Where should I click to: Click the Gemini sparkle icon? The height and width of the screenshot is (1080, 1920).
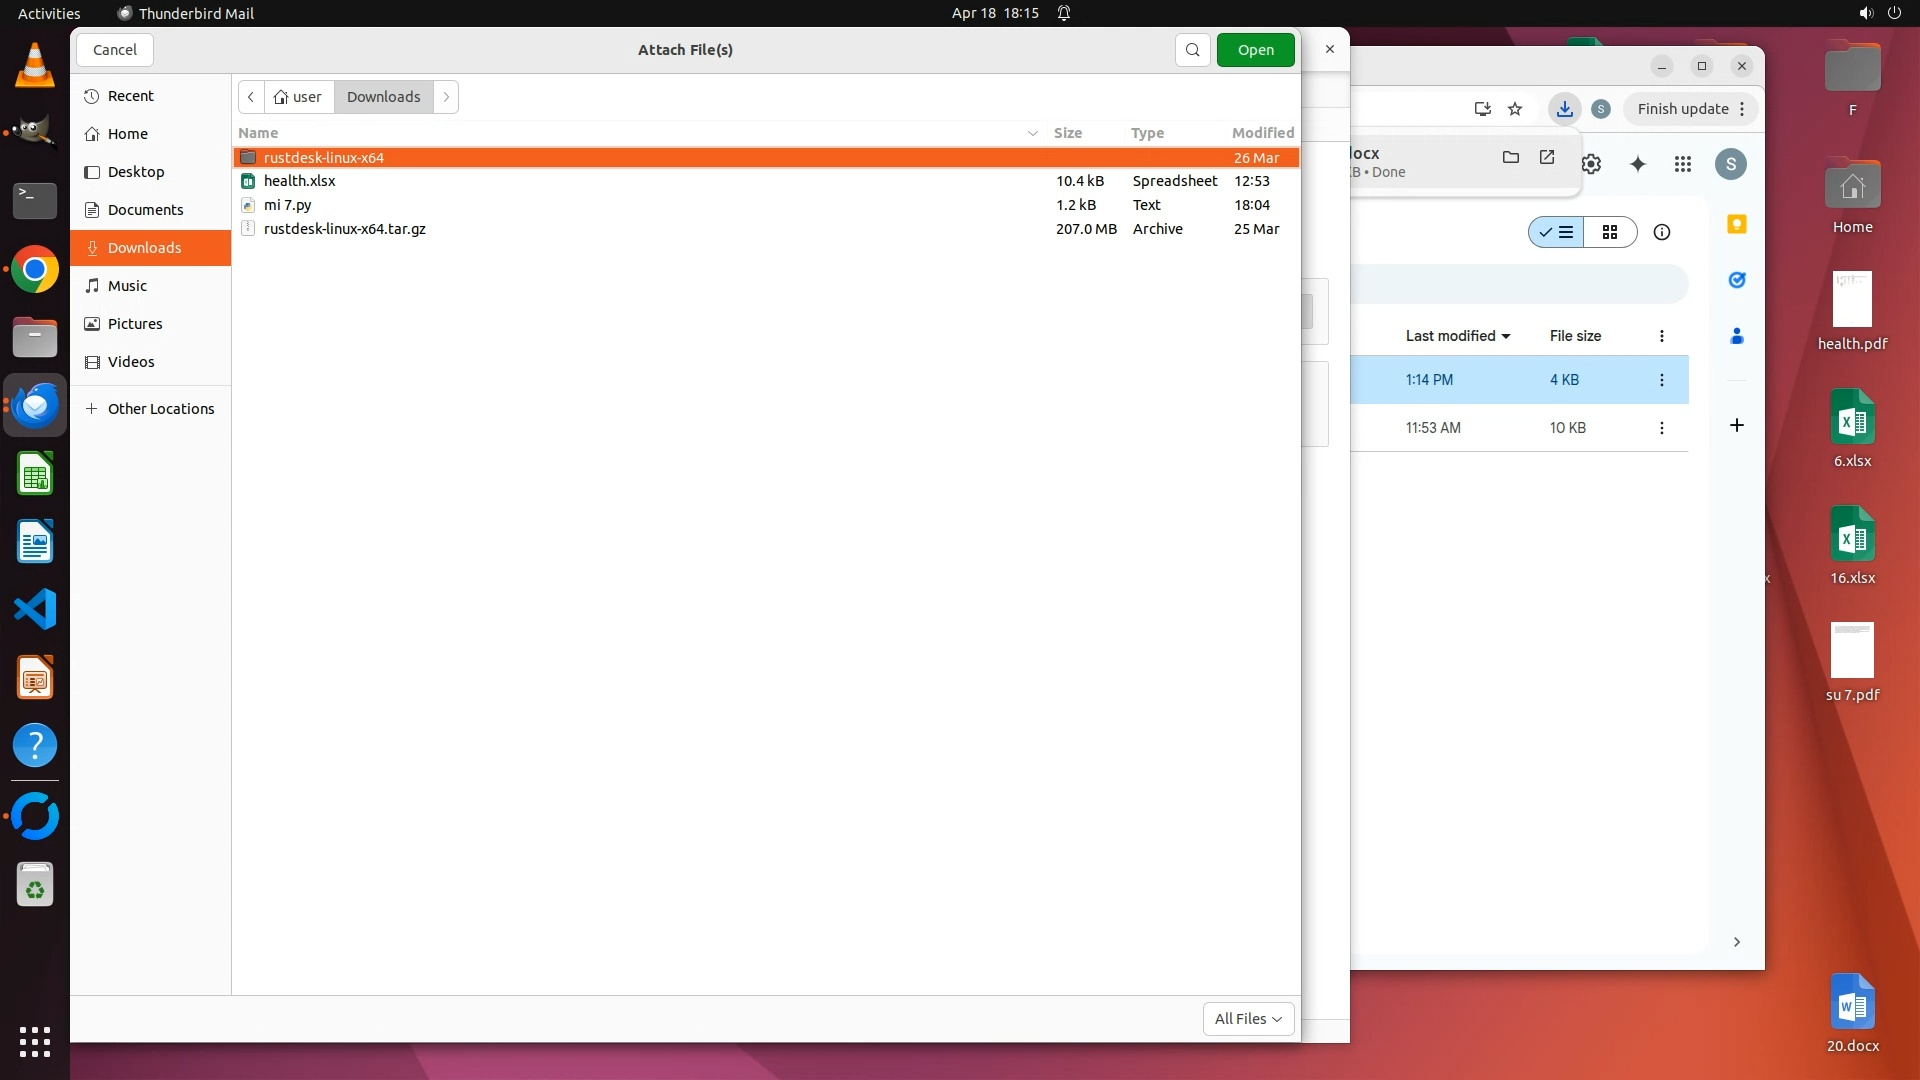point(1637,164)
